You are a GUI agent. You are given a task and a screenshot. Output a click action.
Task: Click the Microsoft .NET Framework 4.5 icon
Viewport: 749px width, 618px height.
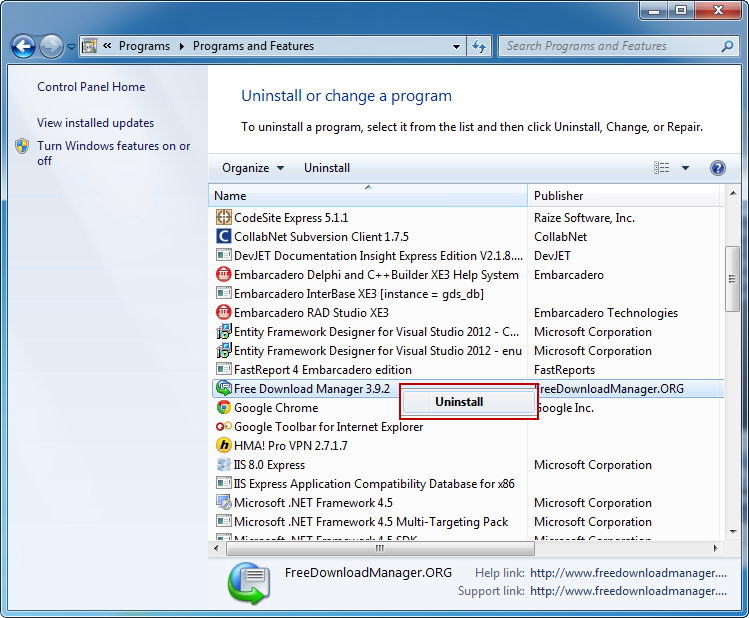[x=223, y=502]
